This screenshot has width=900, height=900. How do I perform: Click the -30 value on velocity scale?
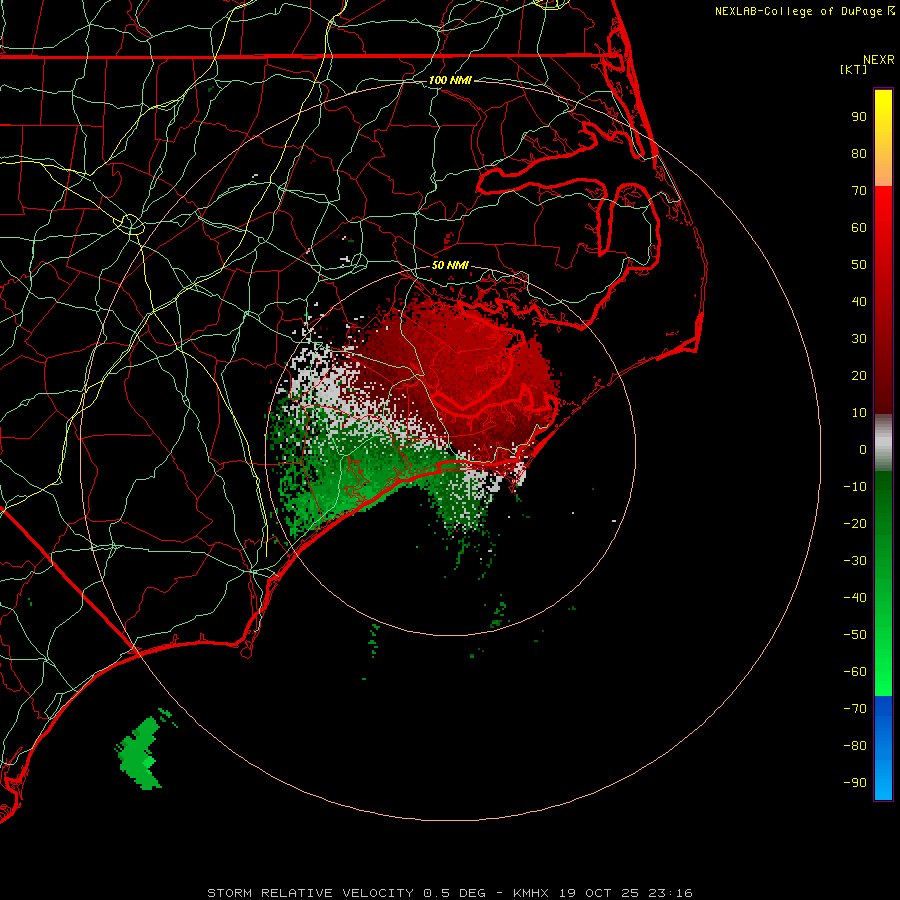pos(855,561)
